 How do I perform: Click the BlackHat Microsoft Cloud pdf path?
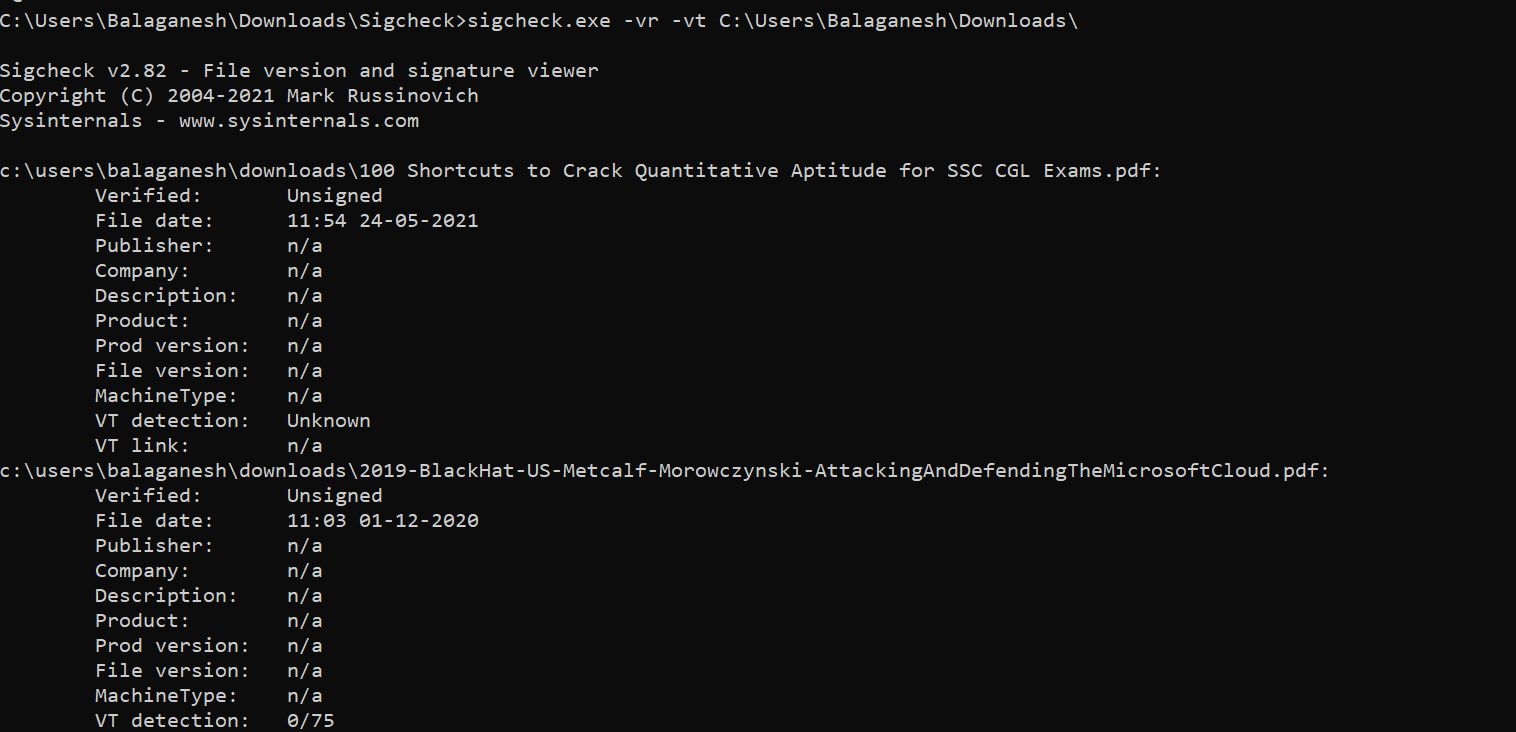665,471
